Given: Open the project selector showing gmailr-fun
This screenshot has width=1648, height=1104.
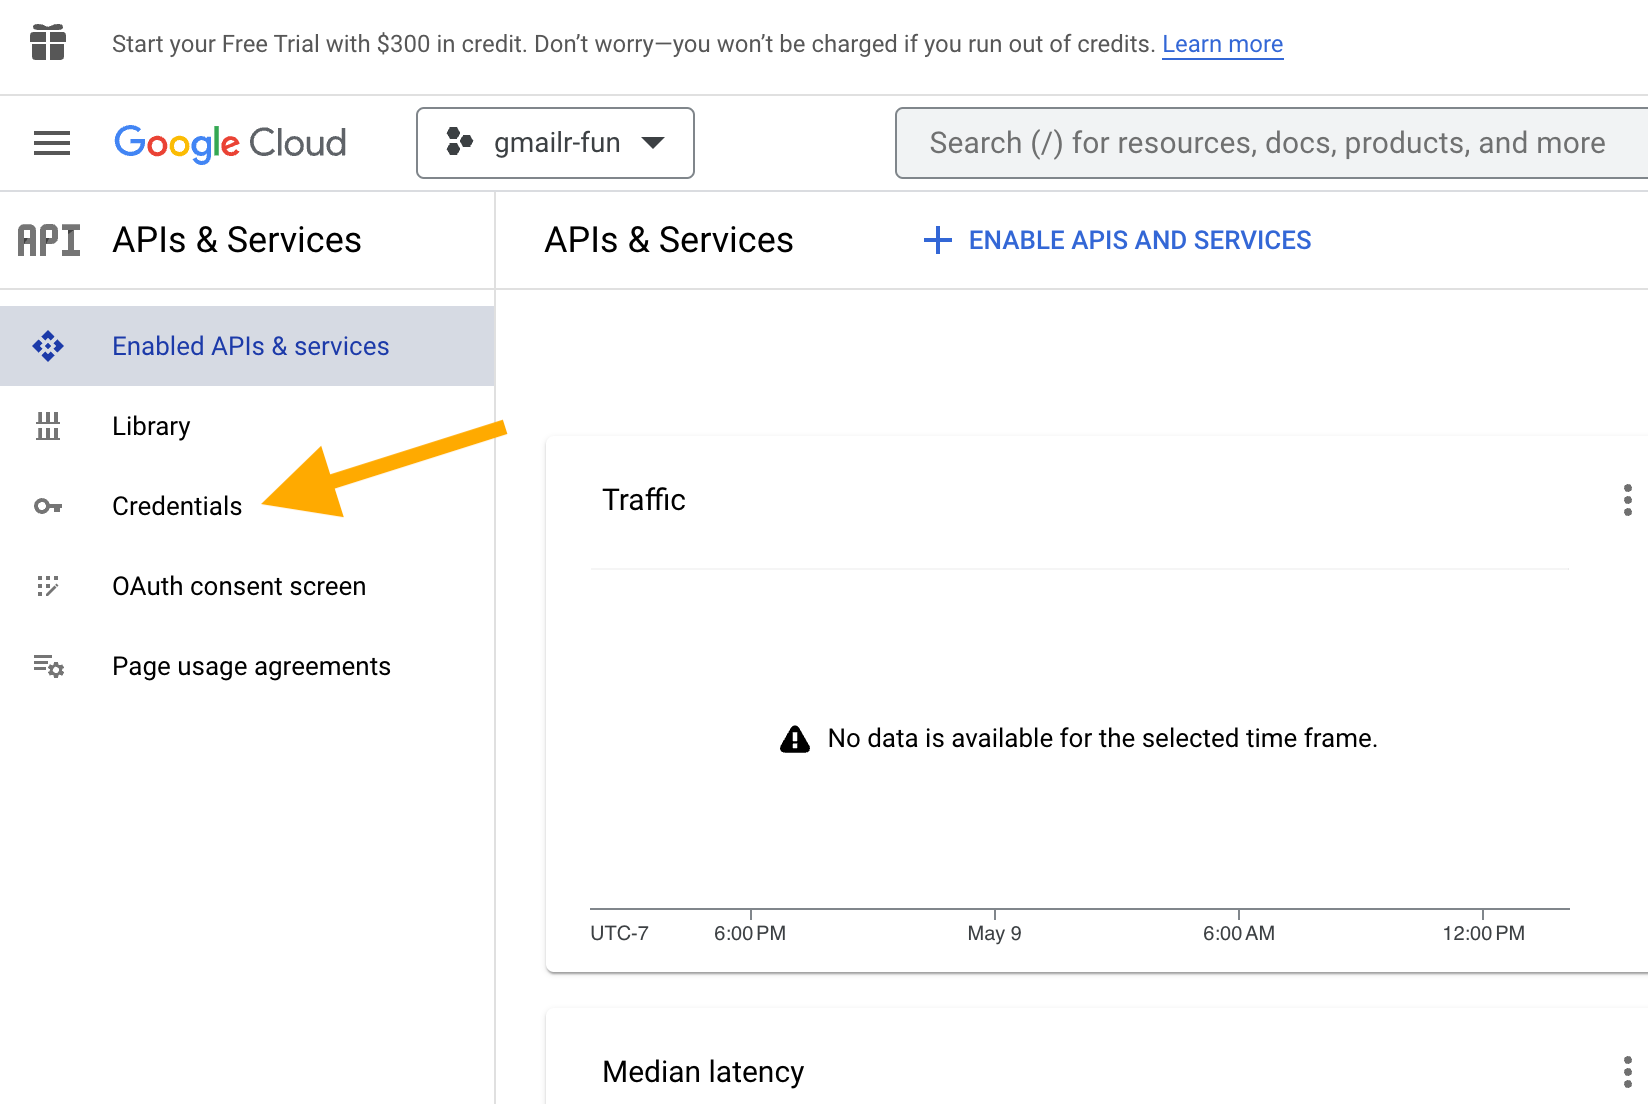Looking at the screenshot, I should 555,143.
